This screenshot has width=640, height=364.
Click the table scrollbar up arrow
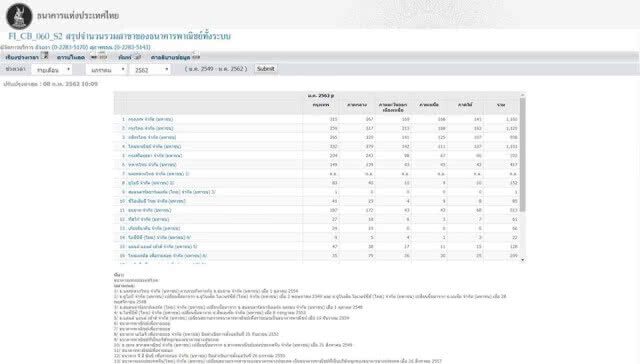(522, 95)
